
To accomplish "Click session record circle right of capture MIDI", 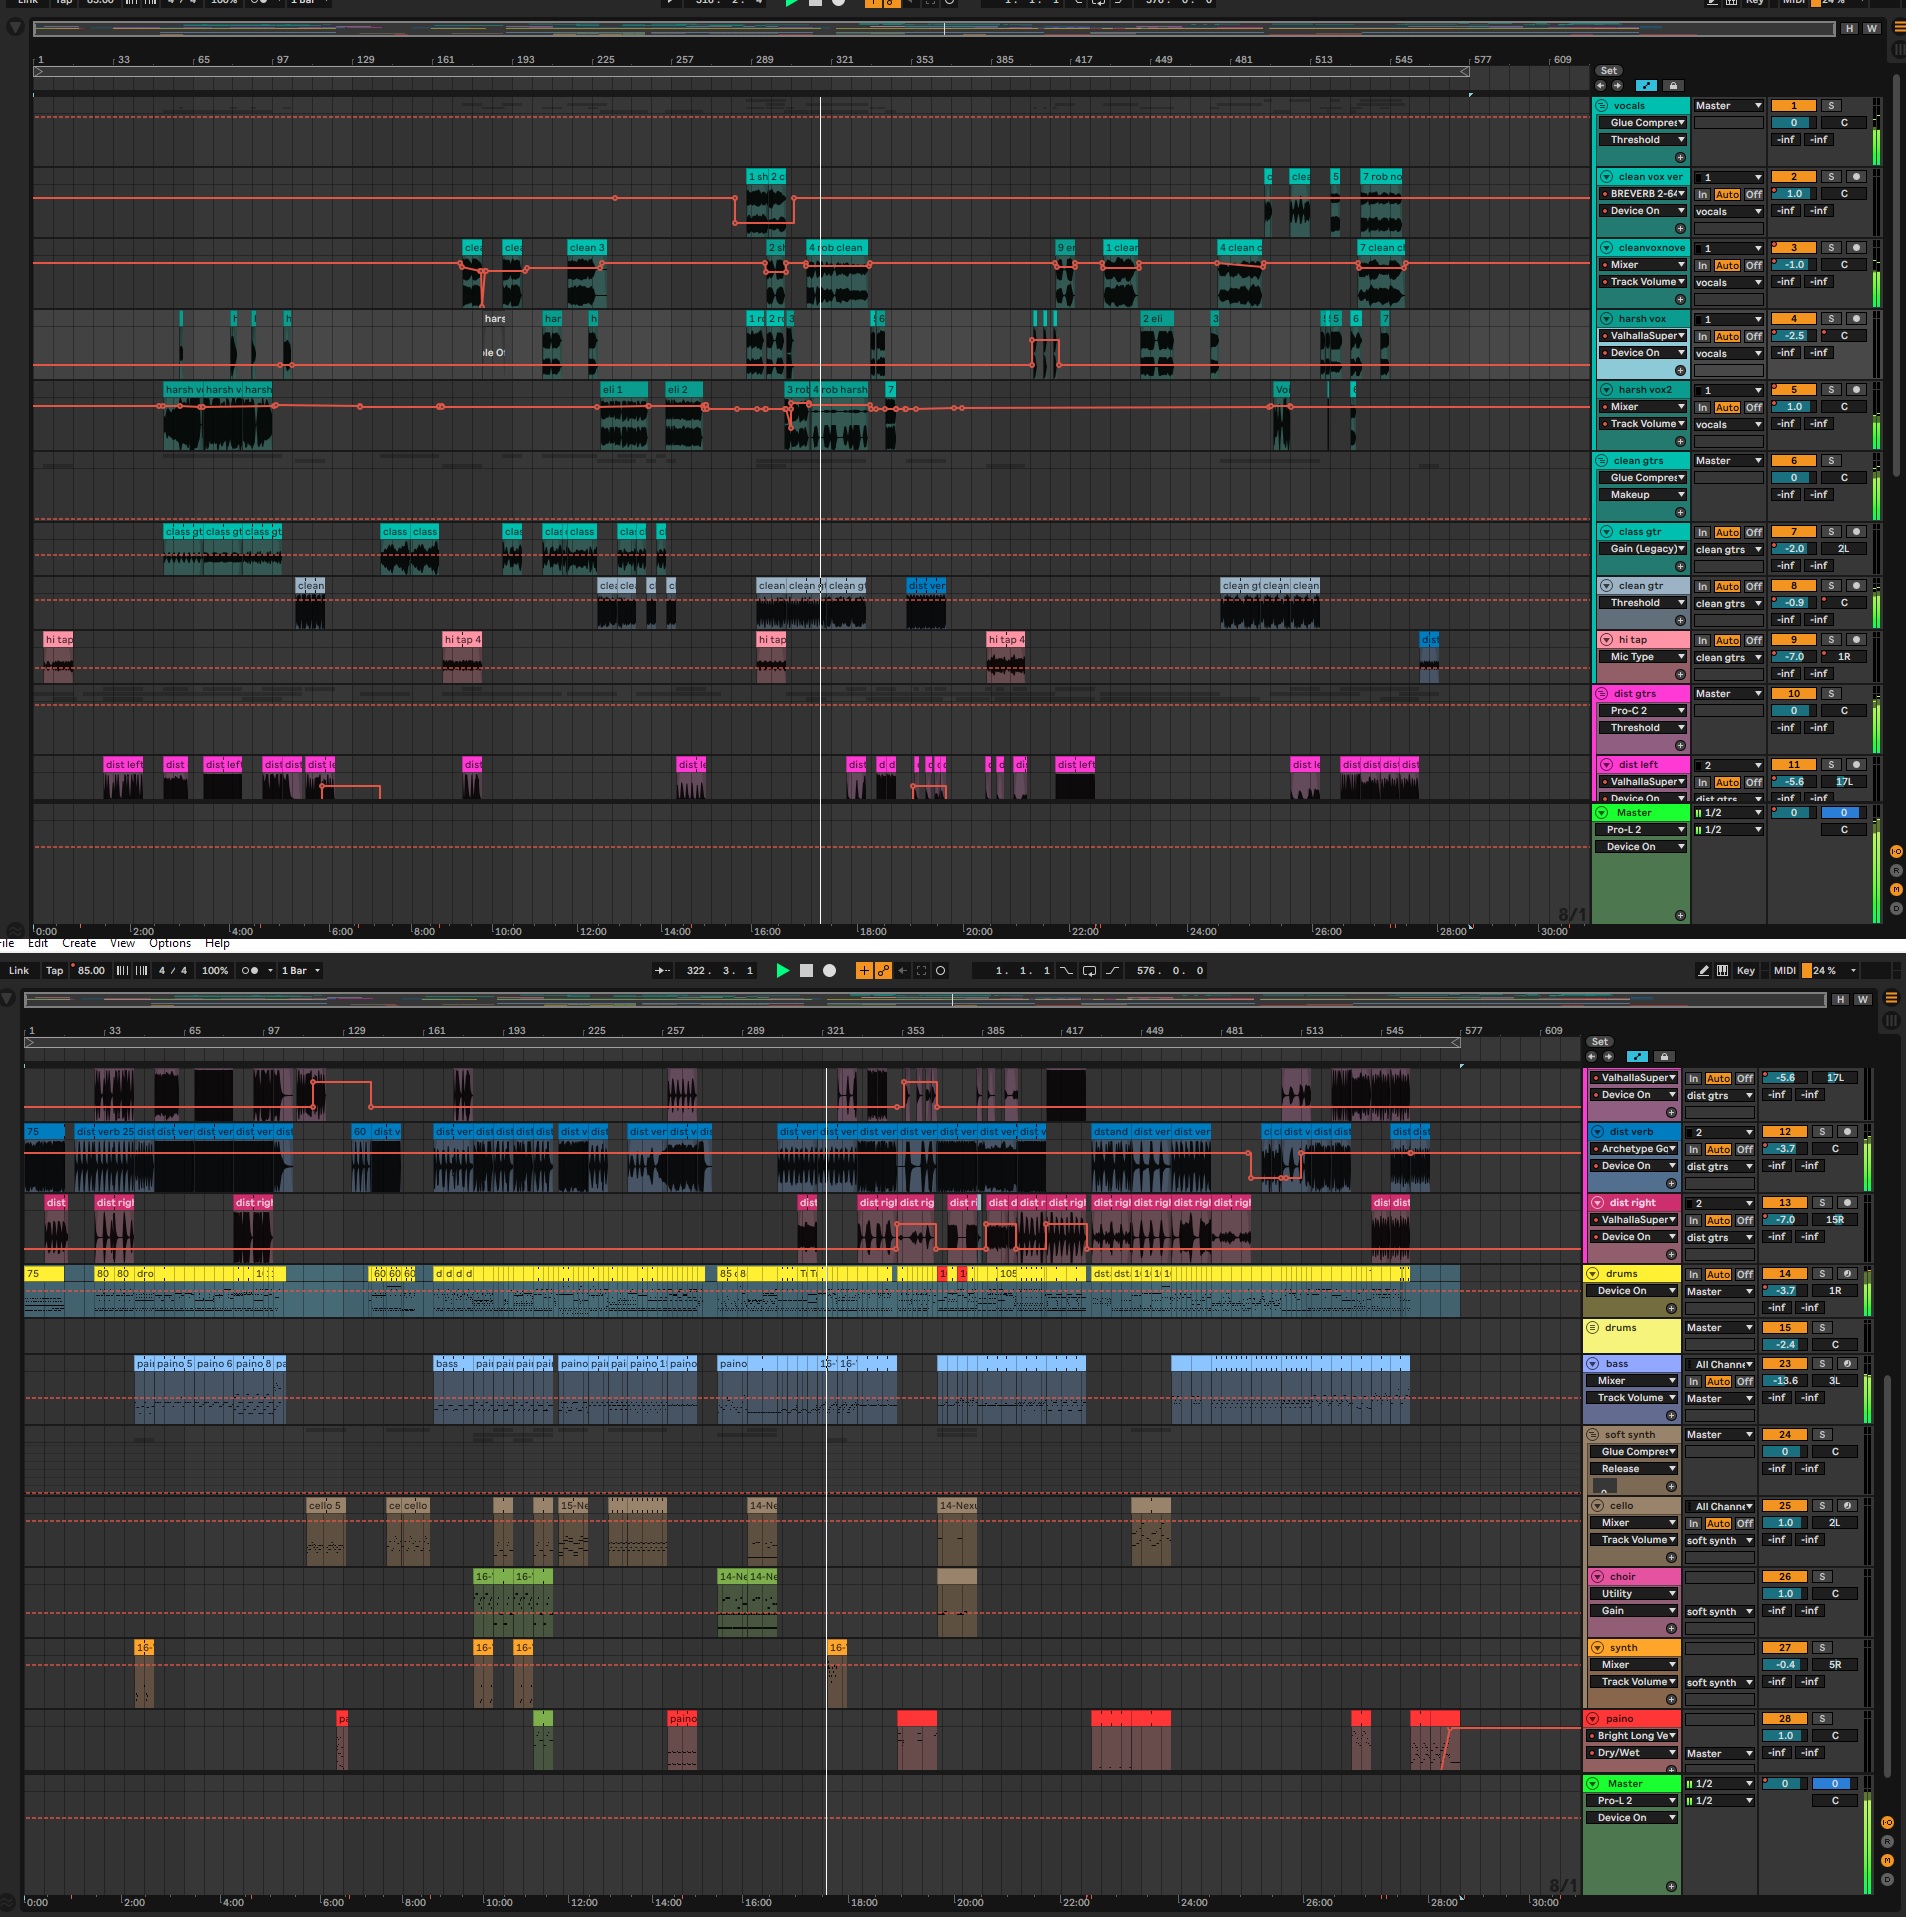I will pos(940,970).
